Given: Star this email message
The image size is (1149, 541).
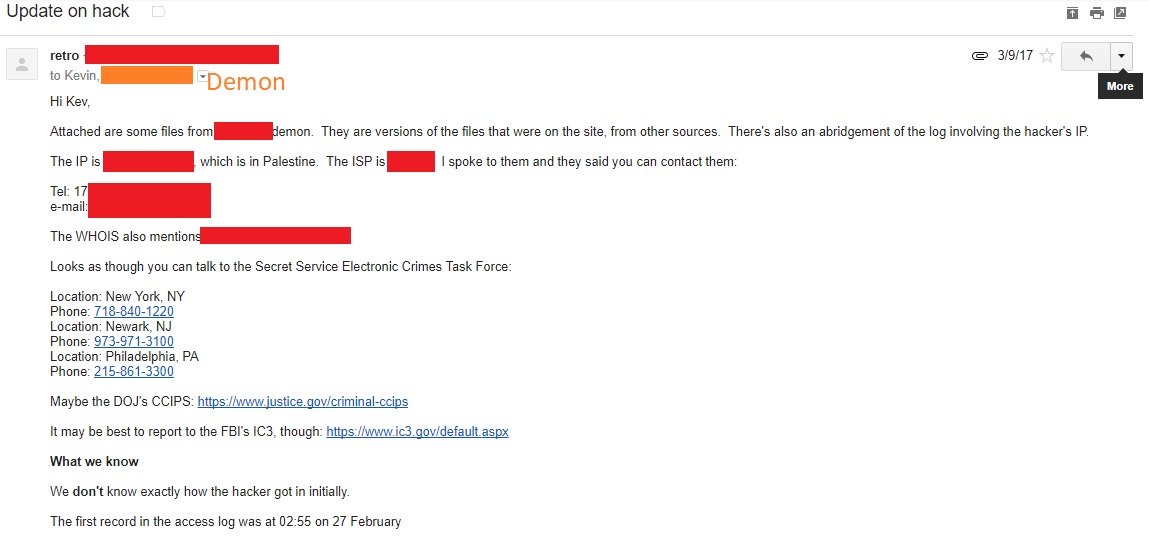Looking at the screenshot, I should (1047, 56).
